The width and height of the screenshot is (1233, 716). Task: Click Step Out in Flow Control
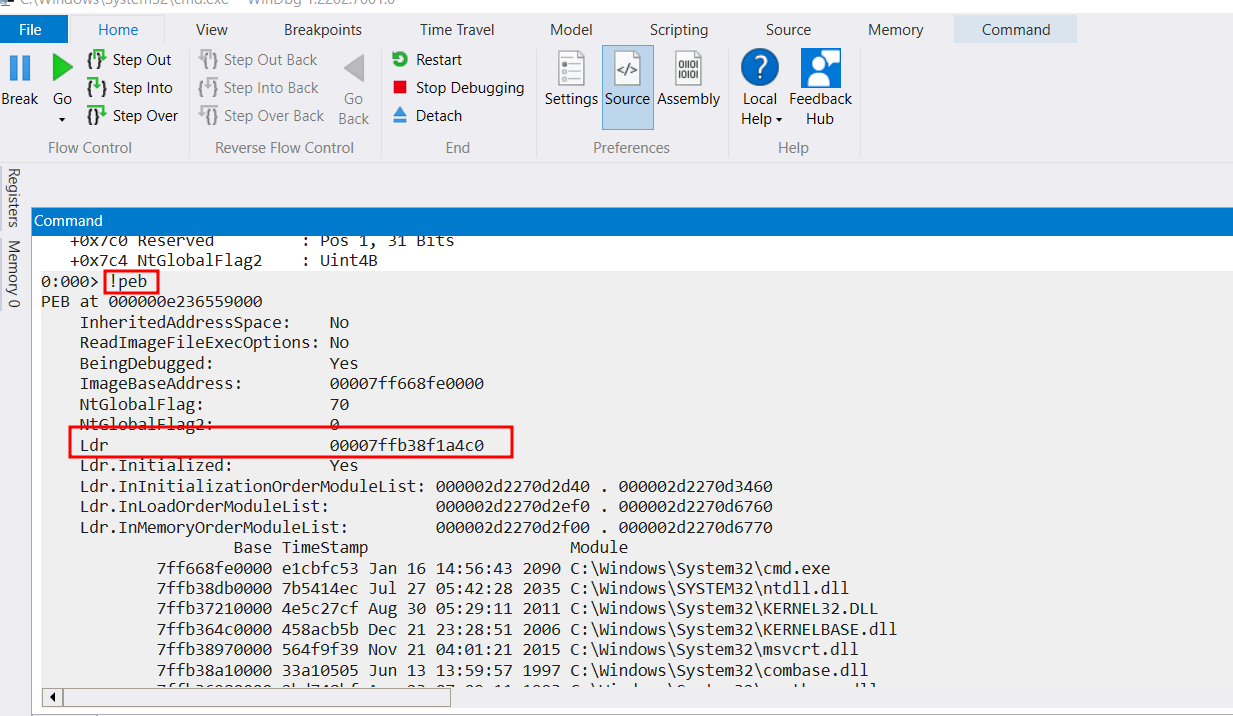(x=130, y=60)
